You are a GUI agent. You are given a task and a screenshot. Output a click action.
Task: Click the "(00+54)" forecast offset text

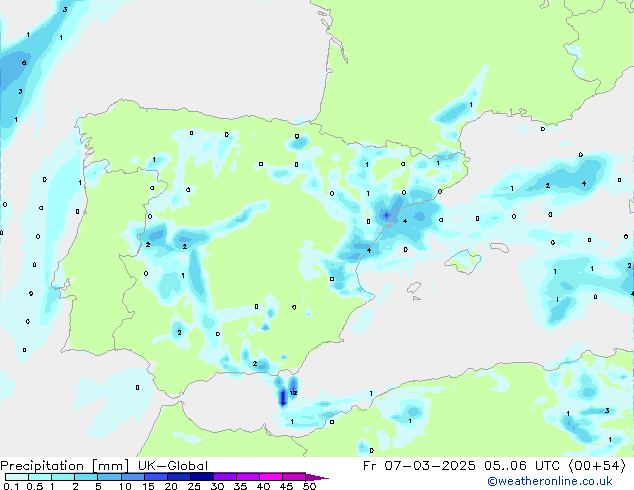[597, 466]
